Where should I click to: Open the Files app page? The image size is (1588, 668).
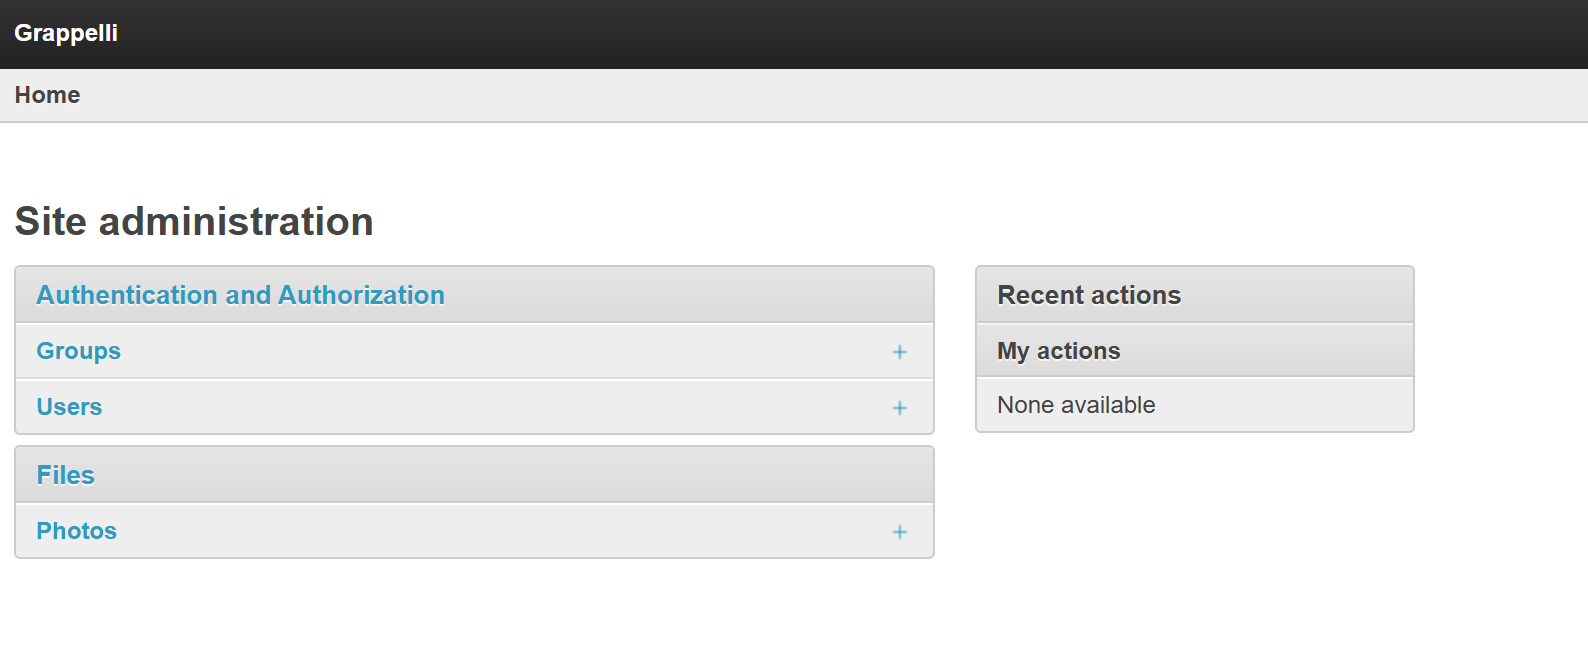pos(65,475)
